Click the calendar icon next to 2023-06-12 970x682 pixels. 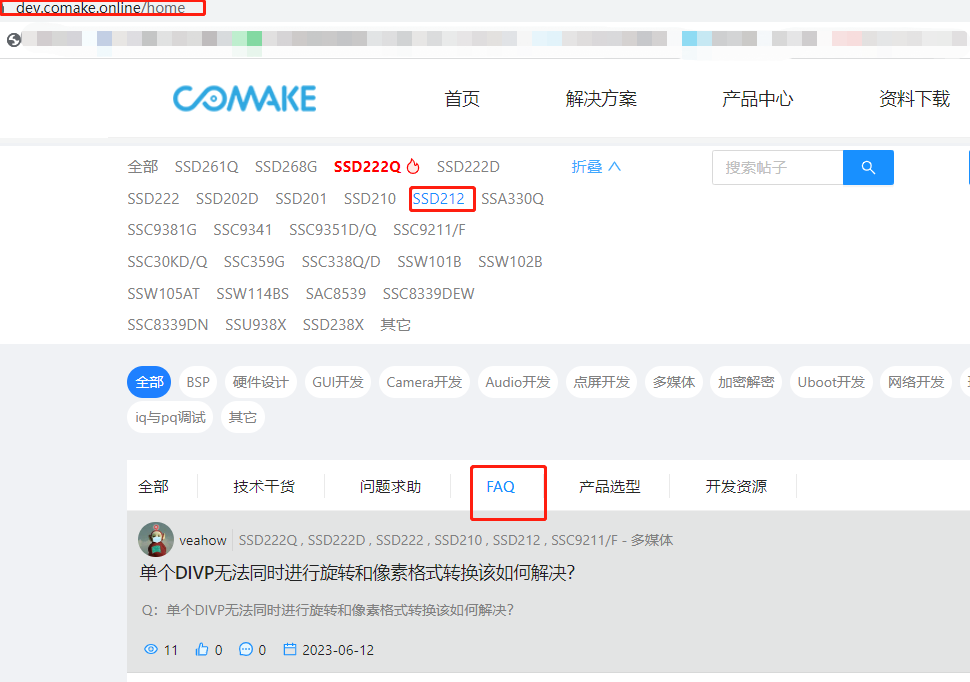coord(291,649)
